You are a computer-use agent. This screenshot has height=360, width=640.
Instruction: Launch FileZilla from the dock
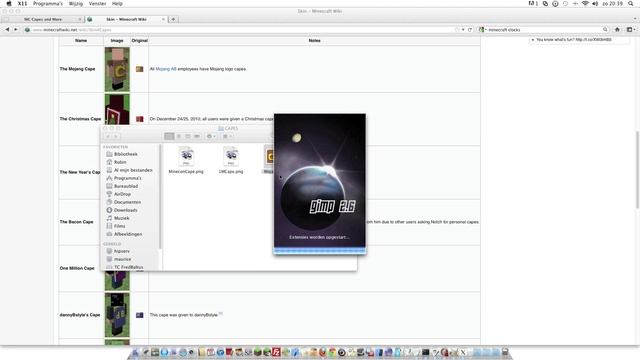(277, 352)
